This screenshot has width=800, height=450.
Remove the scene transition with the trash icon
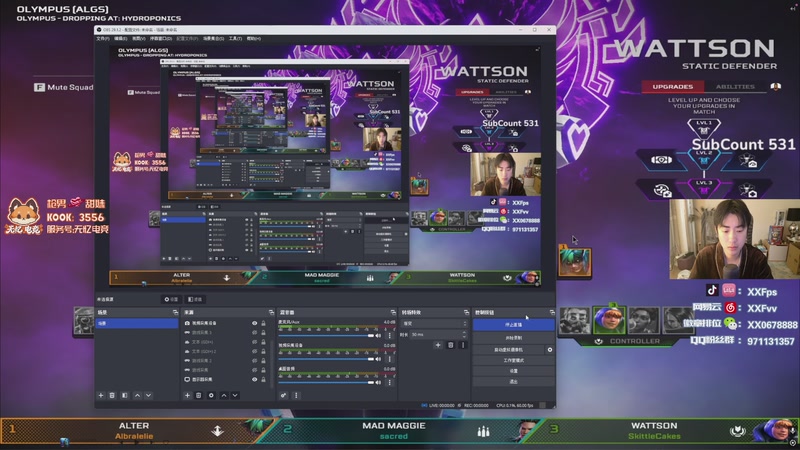click(451, 345)
